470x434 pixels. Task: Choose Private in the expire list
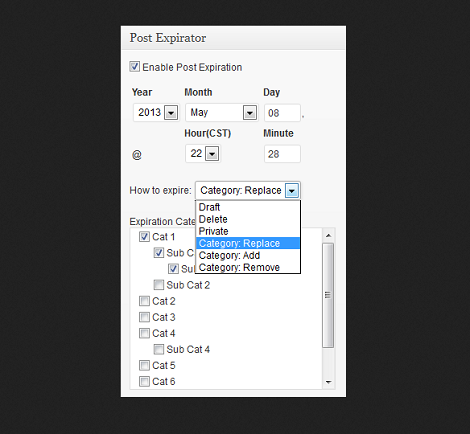click(248, 231)
